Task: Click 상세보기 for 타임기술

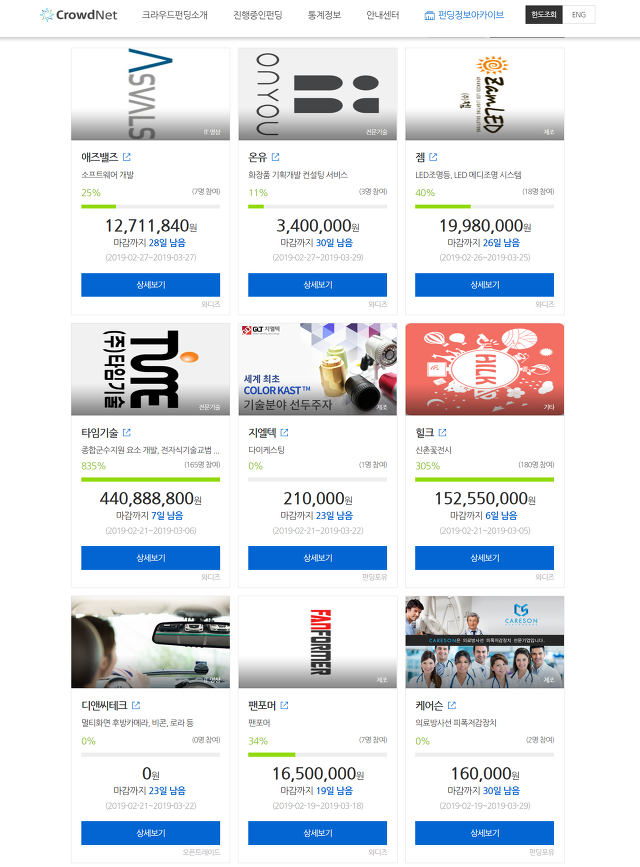Action: tap(150, 558)
